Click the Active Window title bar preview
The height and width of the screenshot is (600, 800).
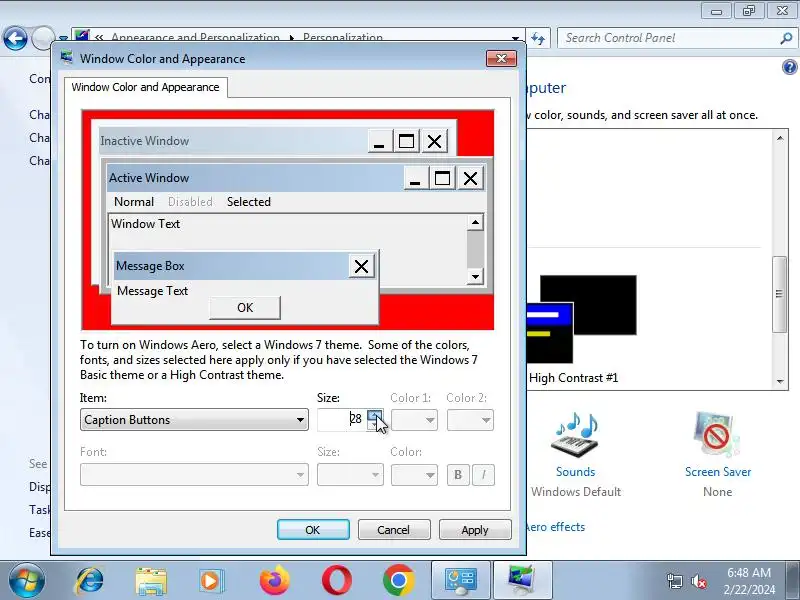click(x=255, y=178)
